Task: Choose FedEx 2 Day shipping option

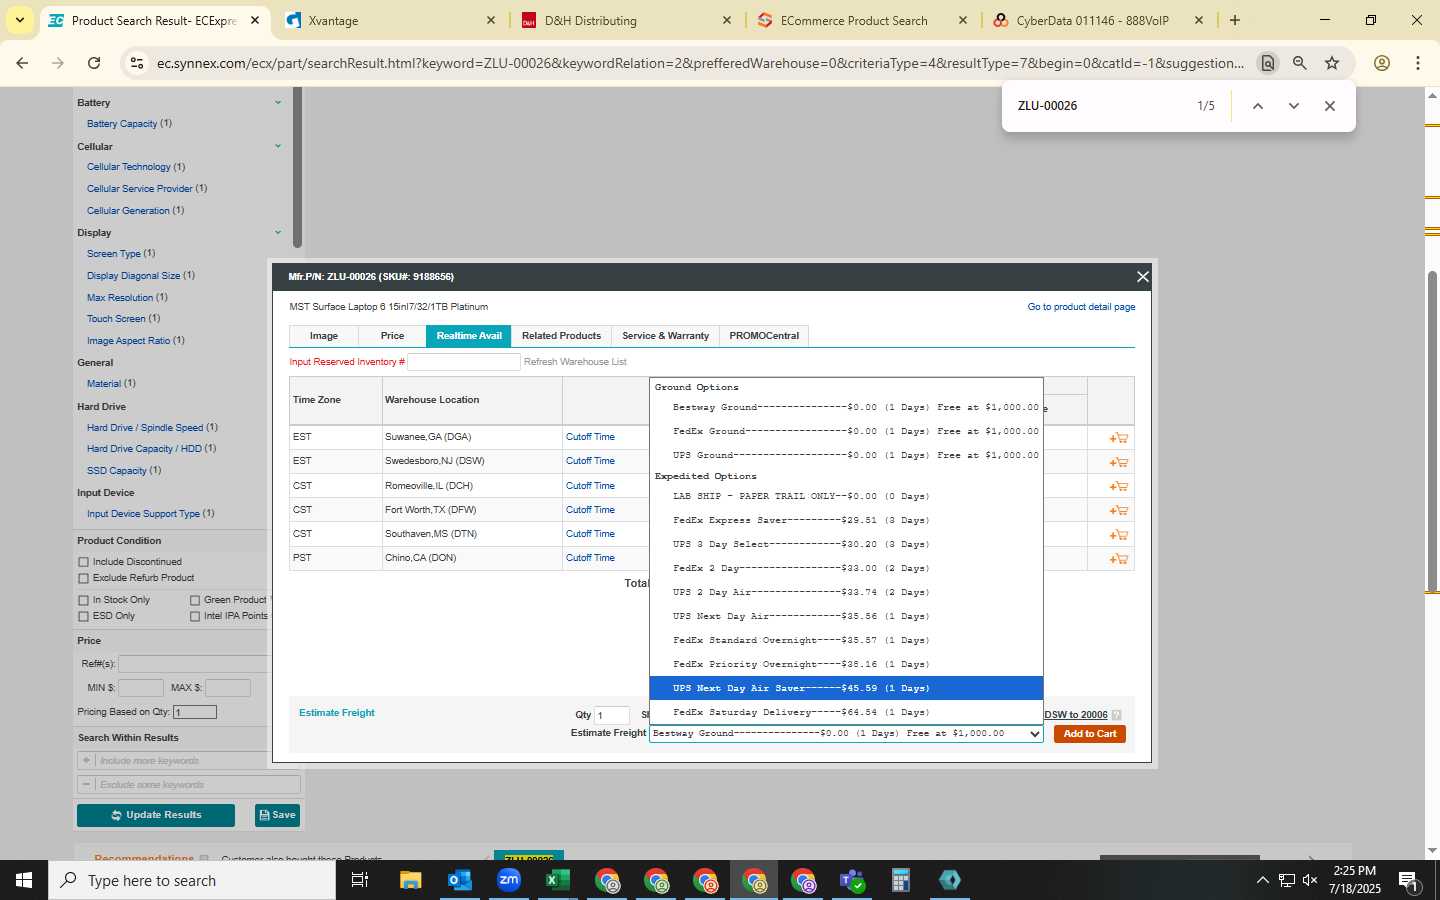Action: coord(846,568)
